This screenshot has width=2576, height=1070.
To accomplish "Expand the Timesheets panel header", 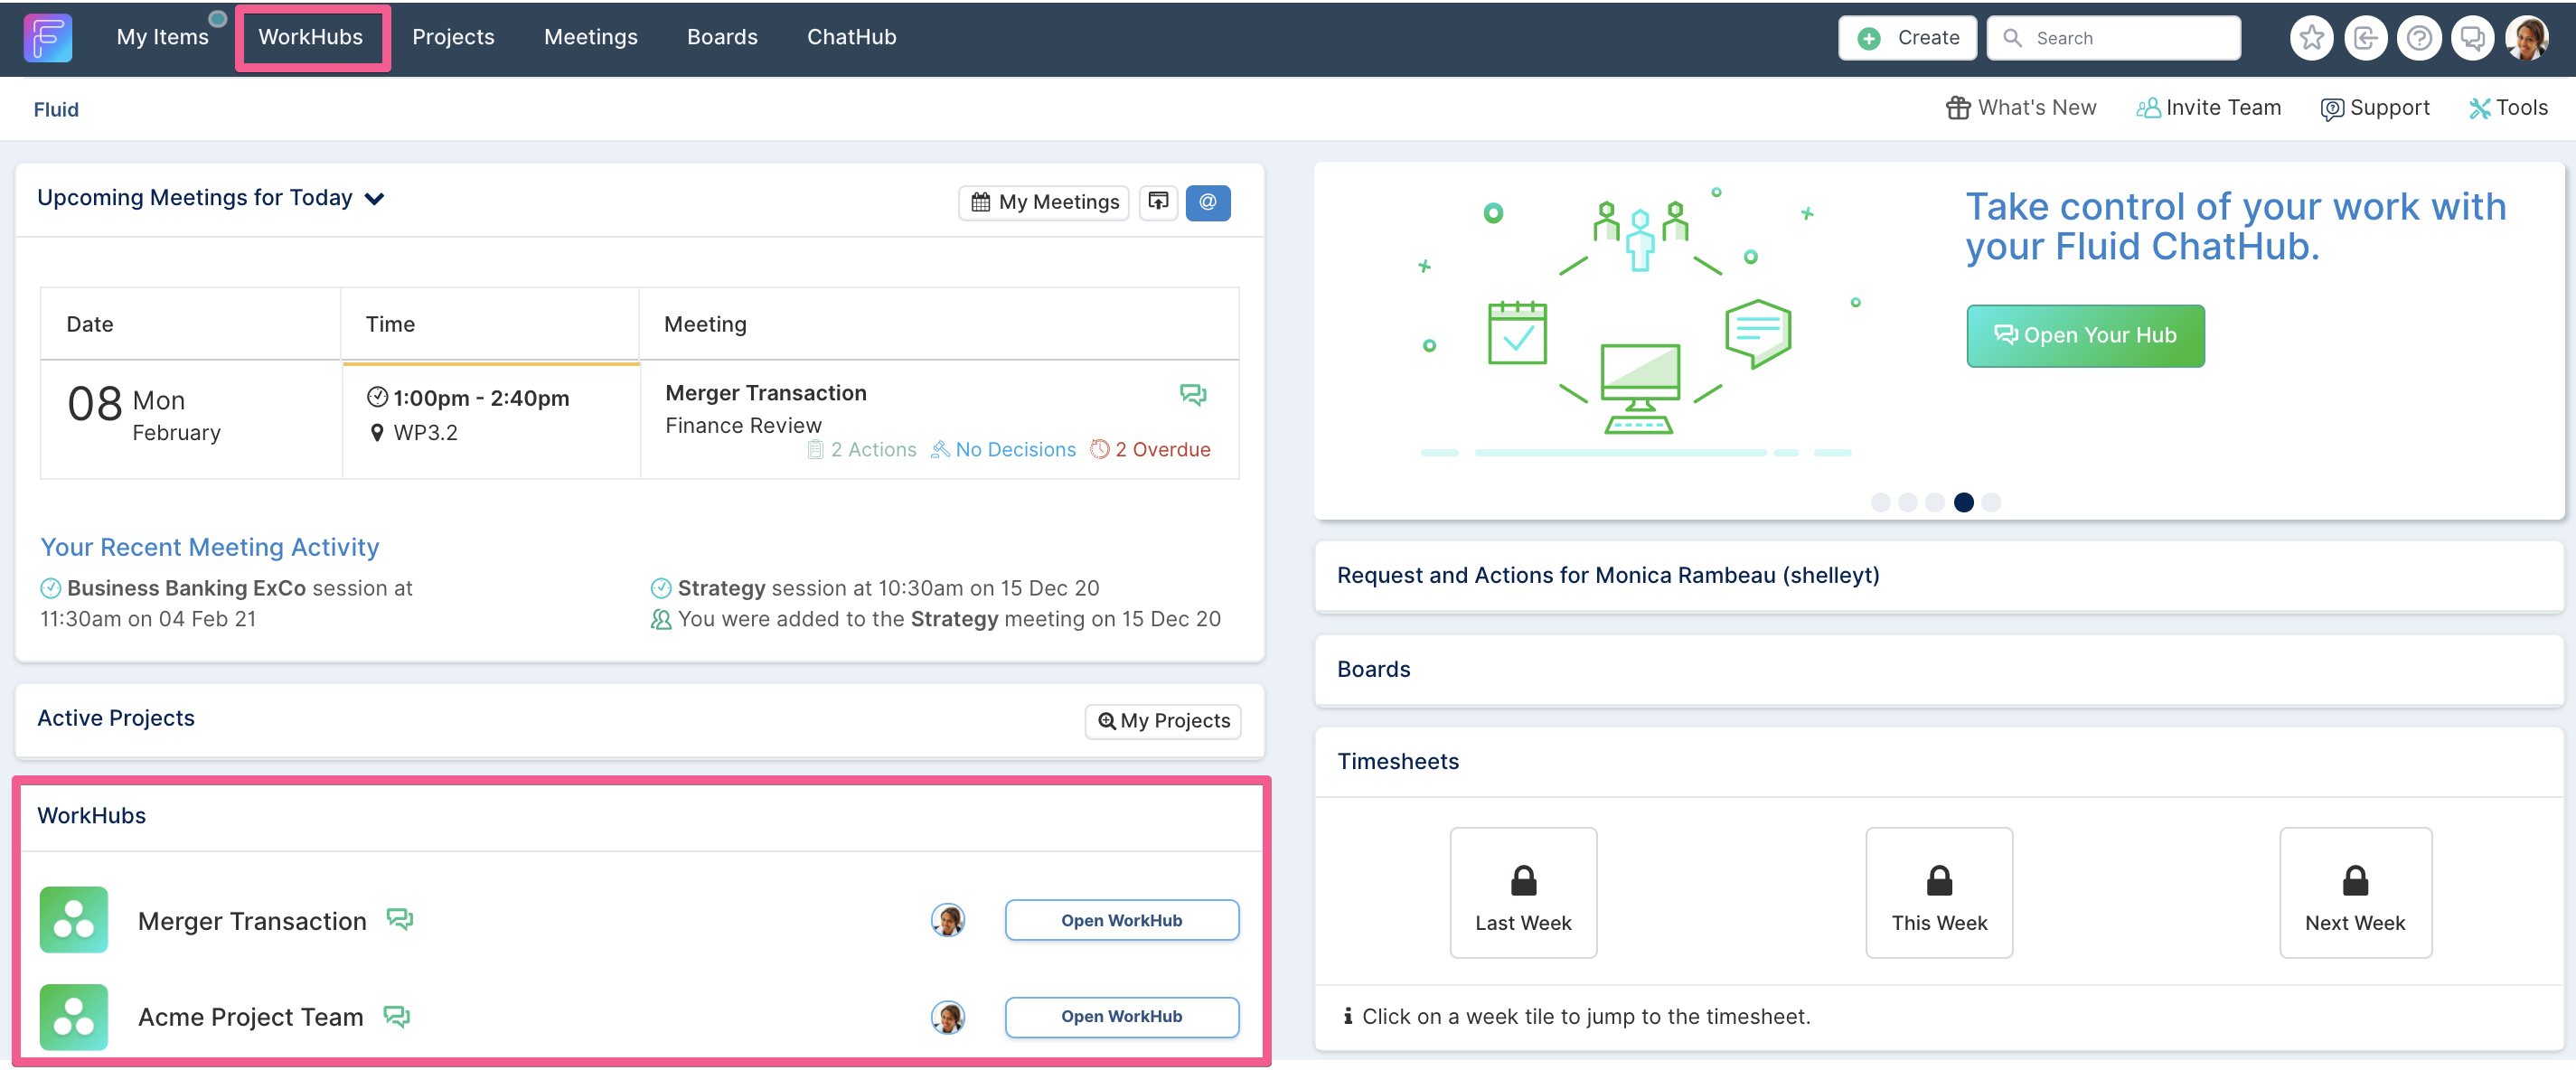I will tap(1938, 761).
